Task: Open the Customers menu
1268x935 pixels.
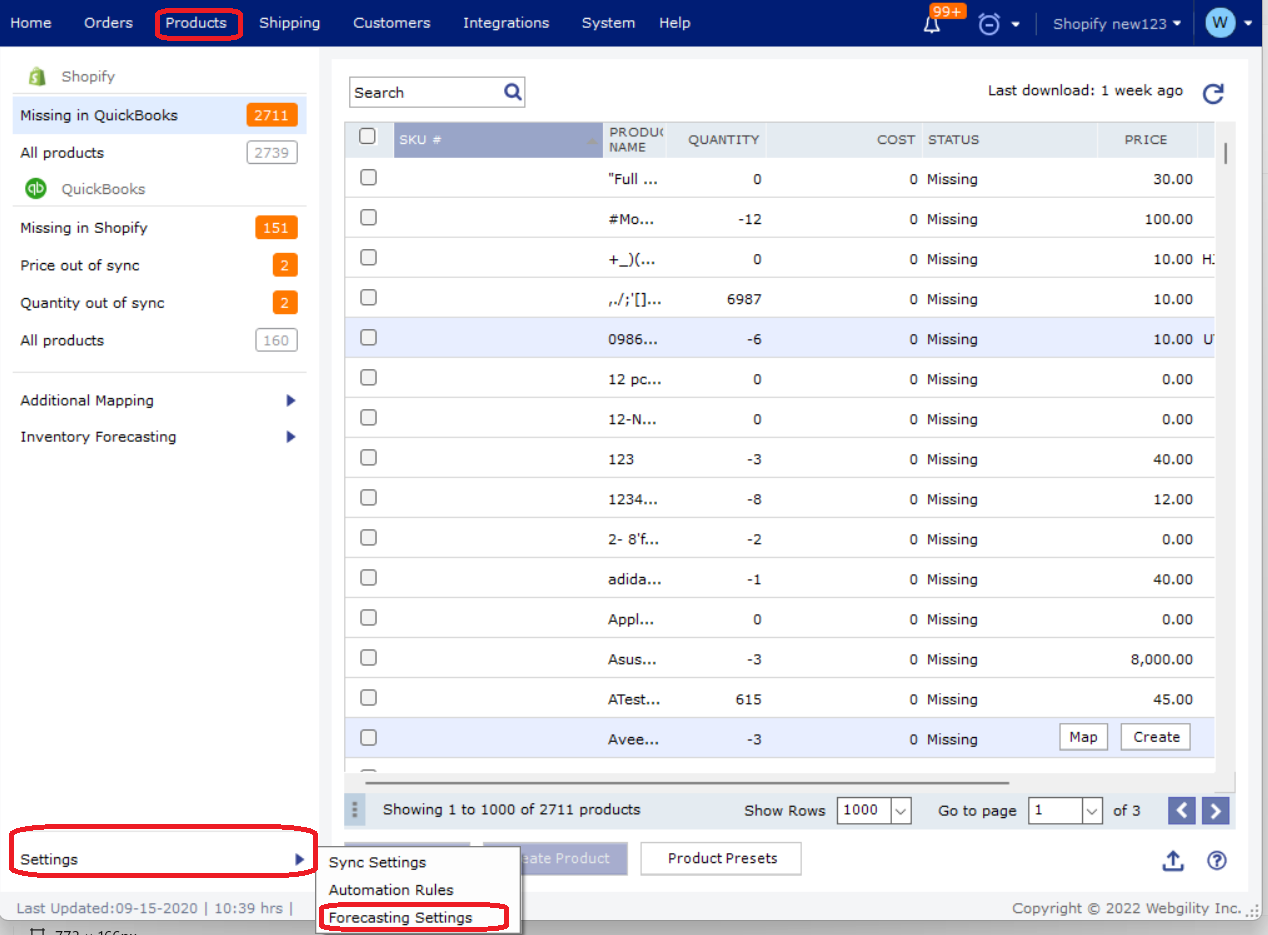Action: [x=392, y=22]
